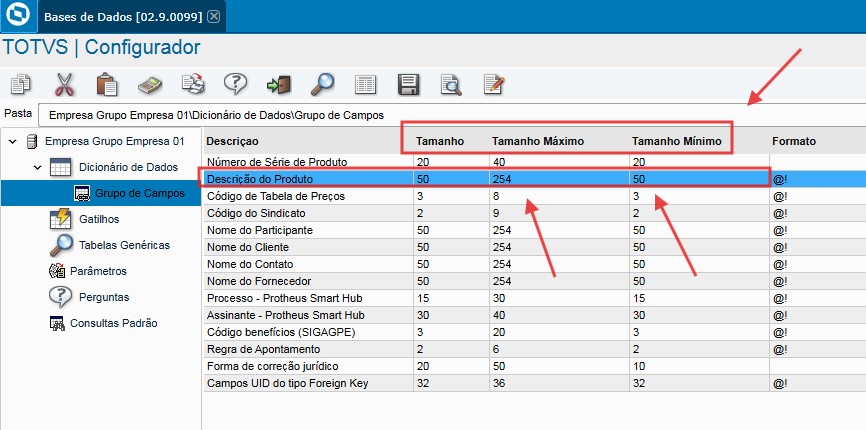Click the Parâmetros tree icon
This screenshot has width=866, height=430.
(57, 270)
